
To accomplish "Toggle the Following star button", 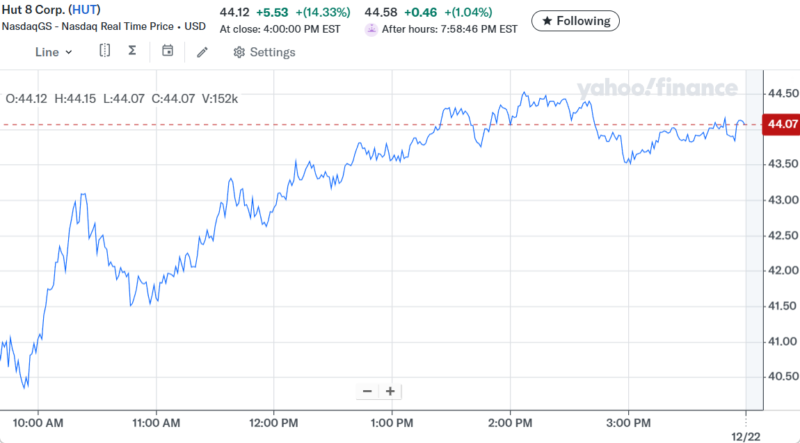I will [x=575, y=20].
